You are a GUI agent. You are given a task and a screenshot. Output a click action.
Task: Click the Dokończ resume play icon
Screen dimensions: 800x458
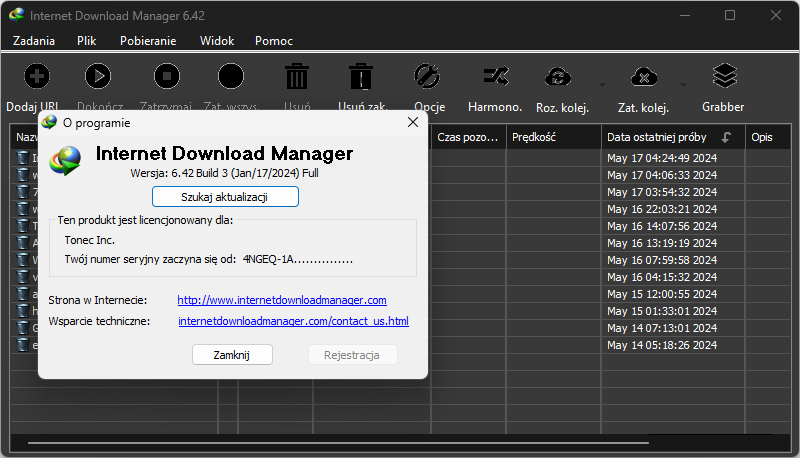(98, 77)
